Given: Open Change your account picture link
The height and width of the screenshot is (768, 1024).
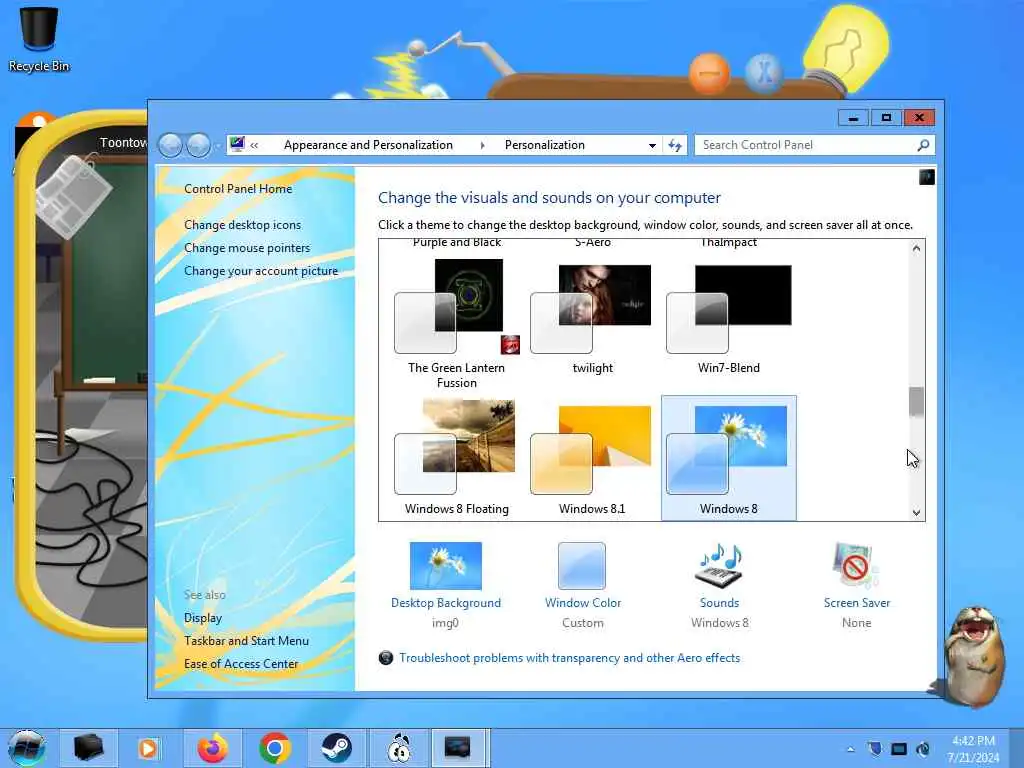Looking at the screenshot, I should [x=261, y=270].
